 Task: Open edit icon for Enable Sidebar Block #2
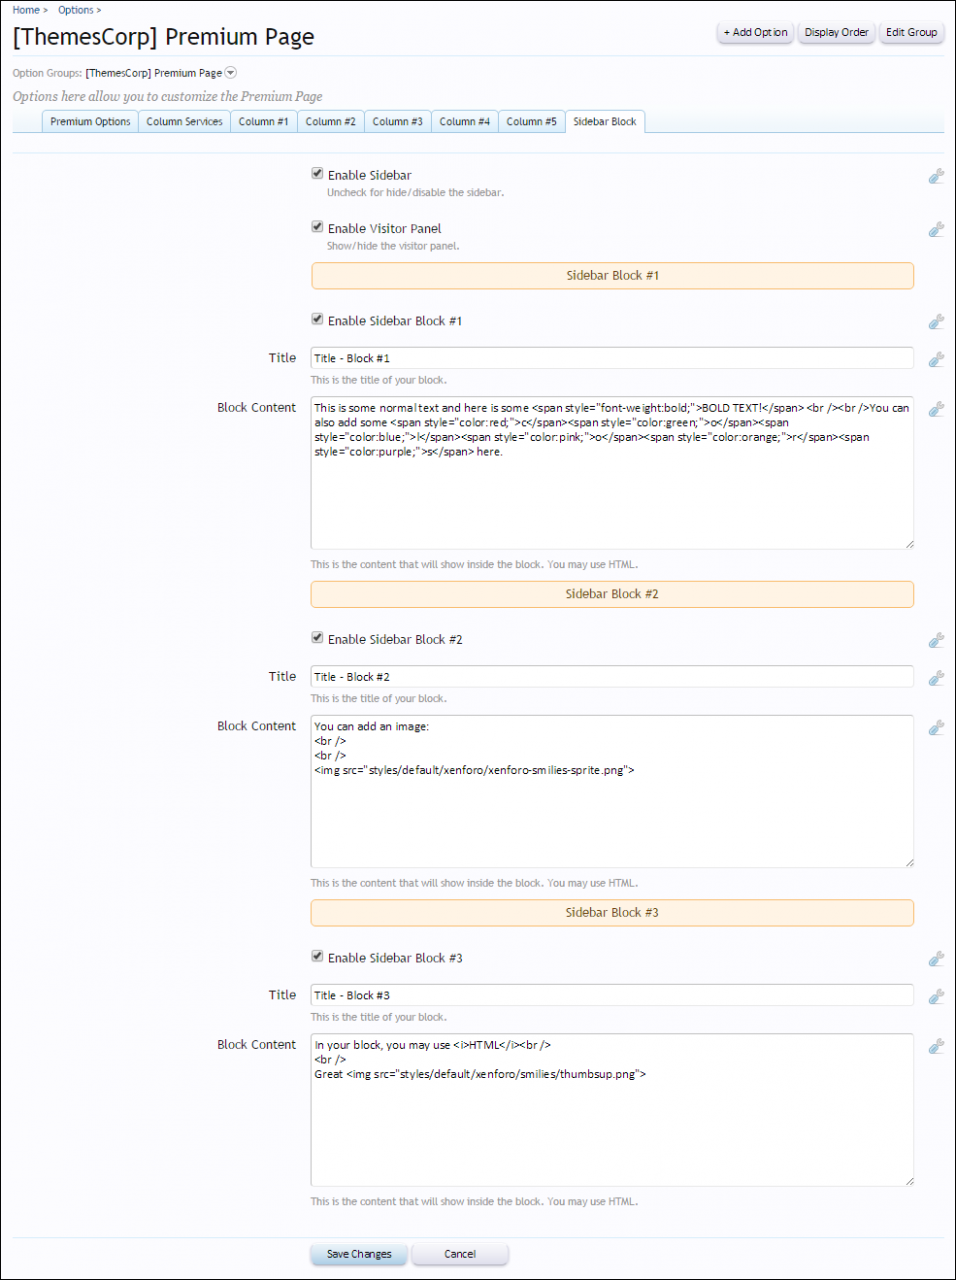[936, 640]
